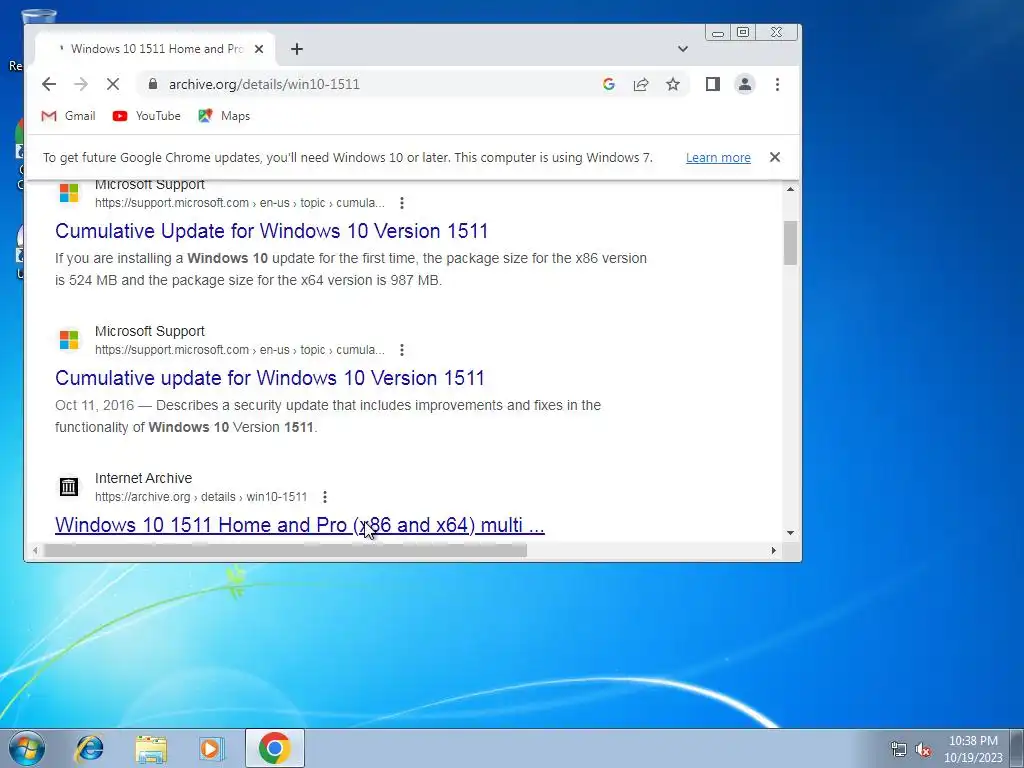Dismiss the Chrome update notification bar

[775, 157]
